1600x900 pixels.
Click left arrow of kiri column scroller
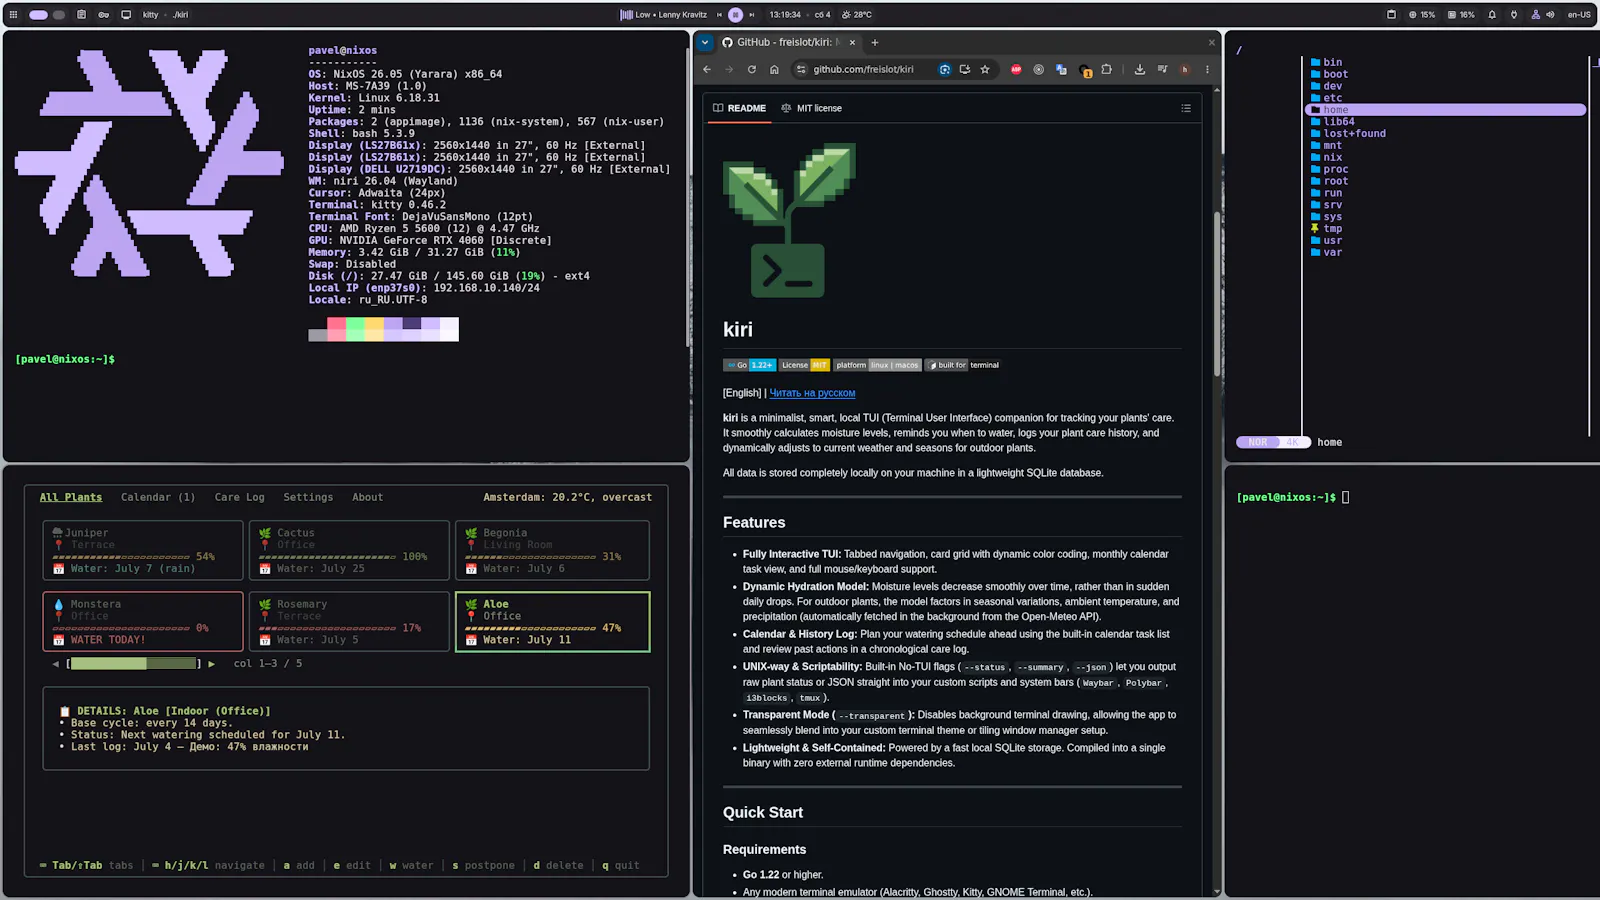[55, 663]
